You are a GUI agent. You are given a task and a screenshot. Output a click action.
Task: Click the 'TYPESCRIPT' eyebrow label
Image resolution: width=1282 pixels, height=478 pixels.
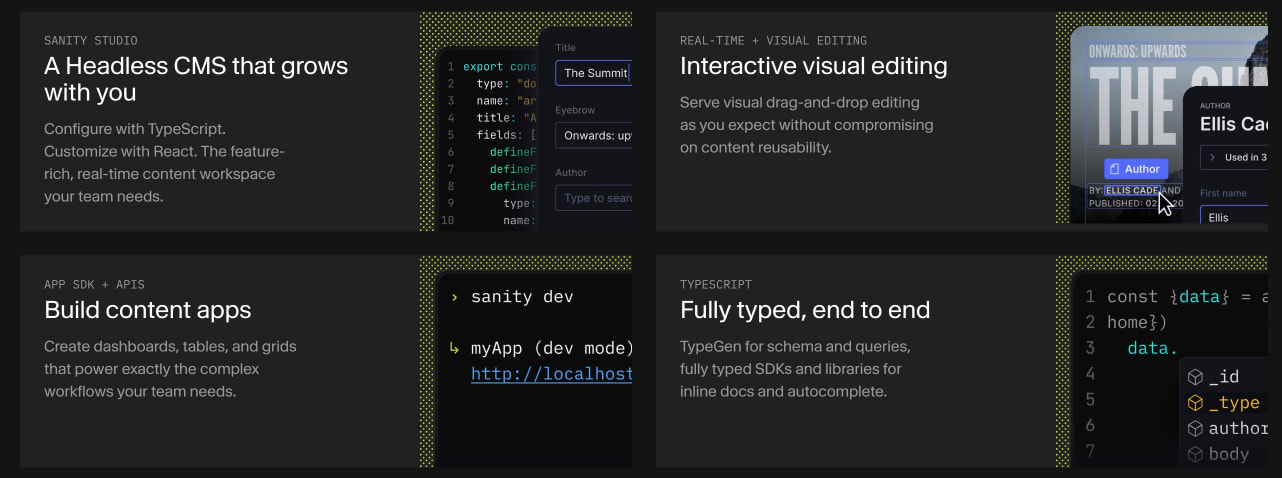pyautogui.click(x=716, y=285)
